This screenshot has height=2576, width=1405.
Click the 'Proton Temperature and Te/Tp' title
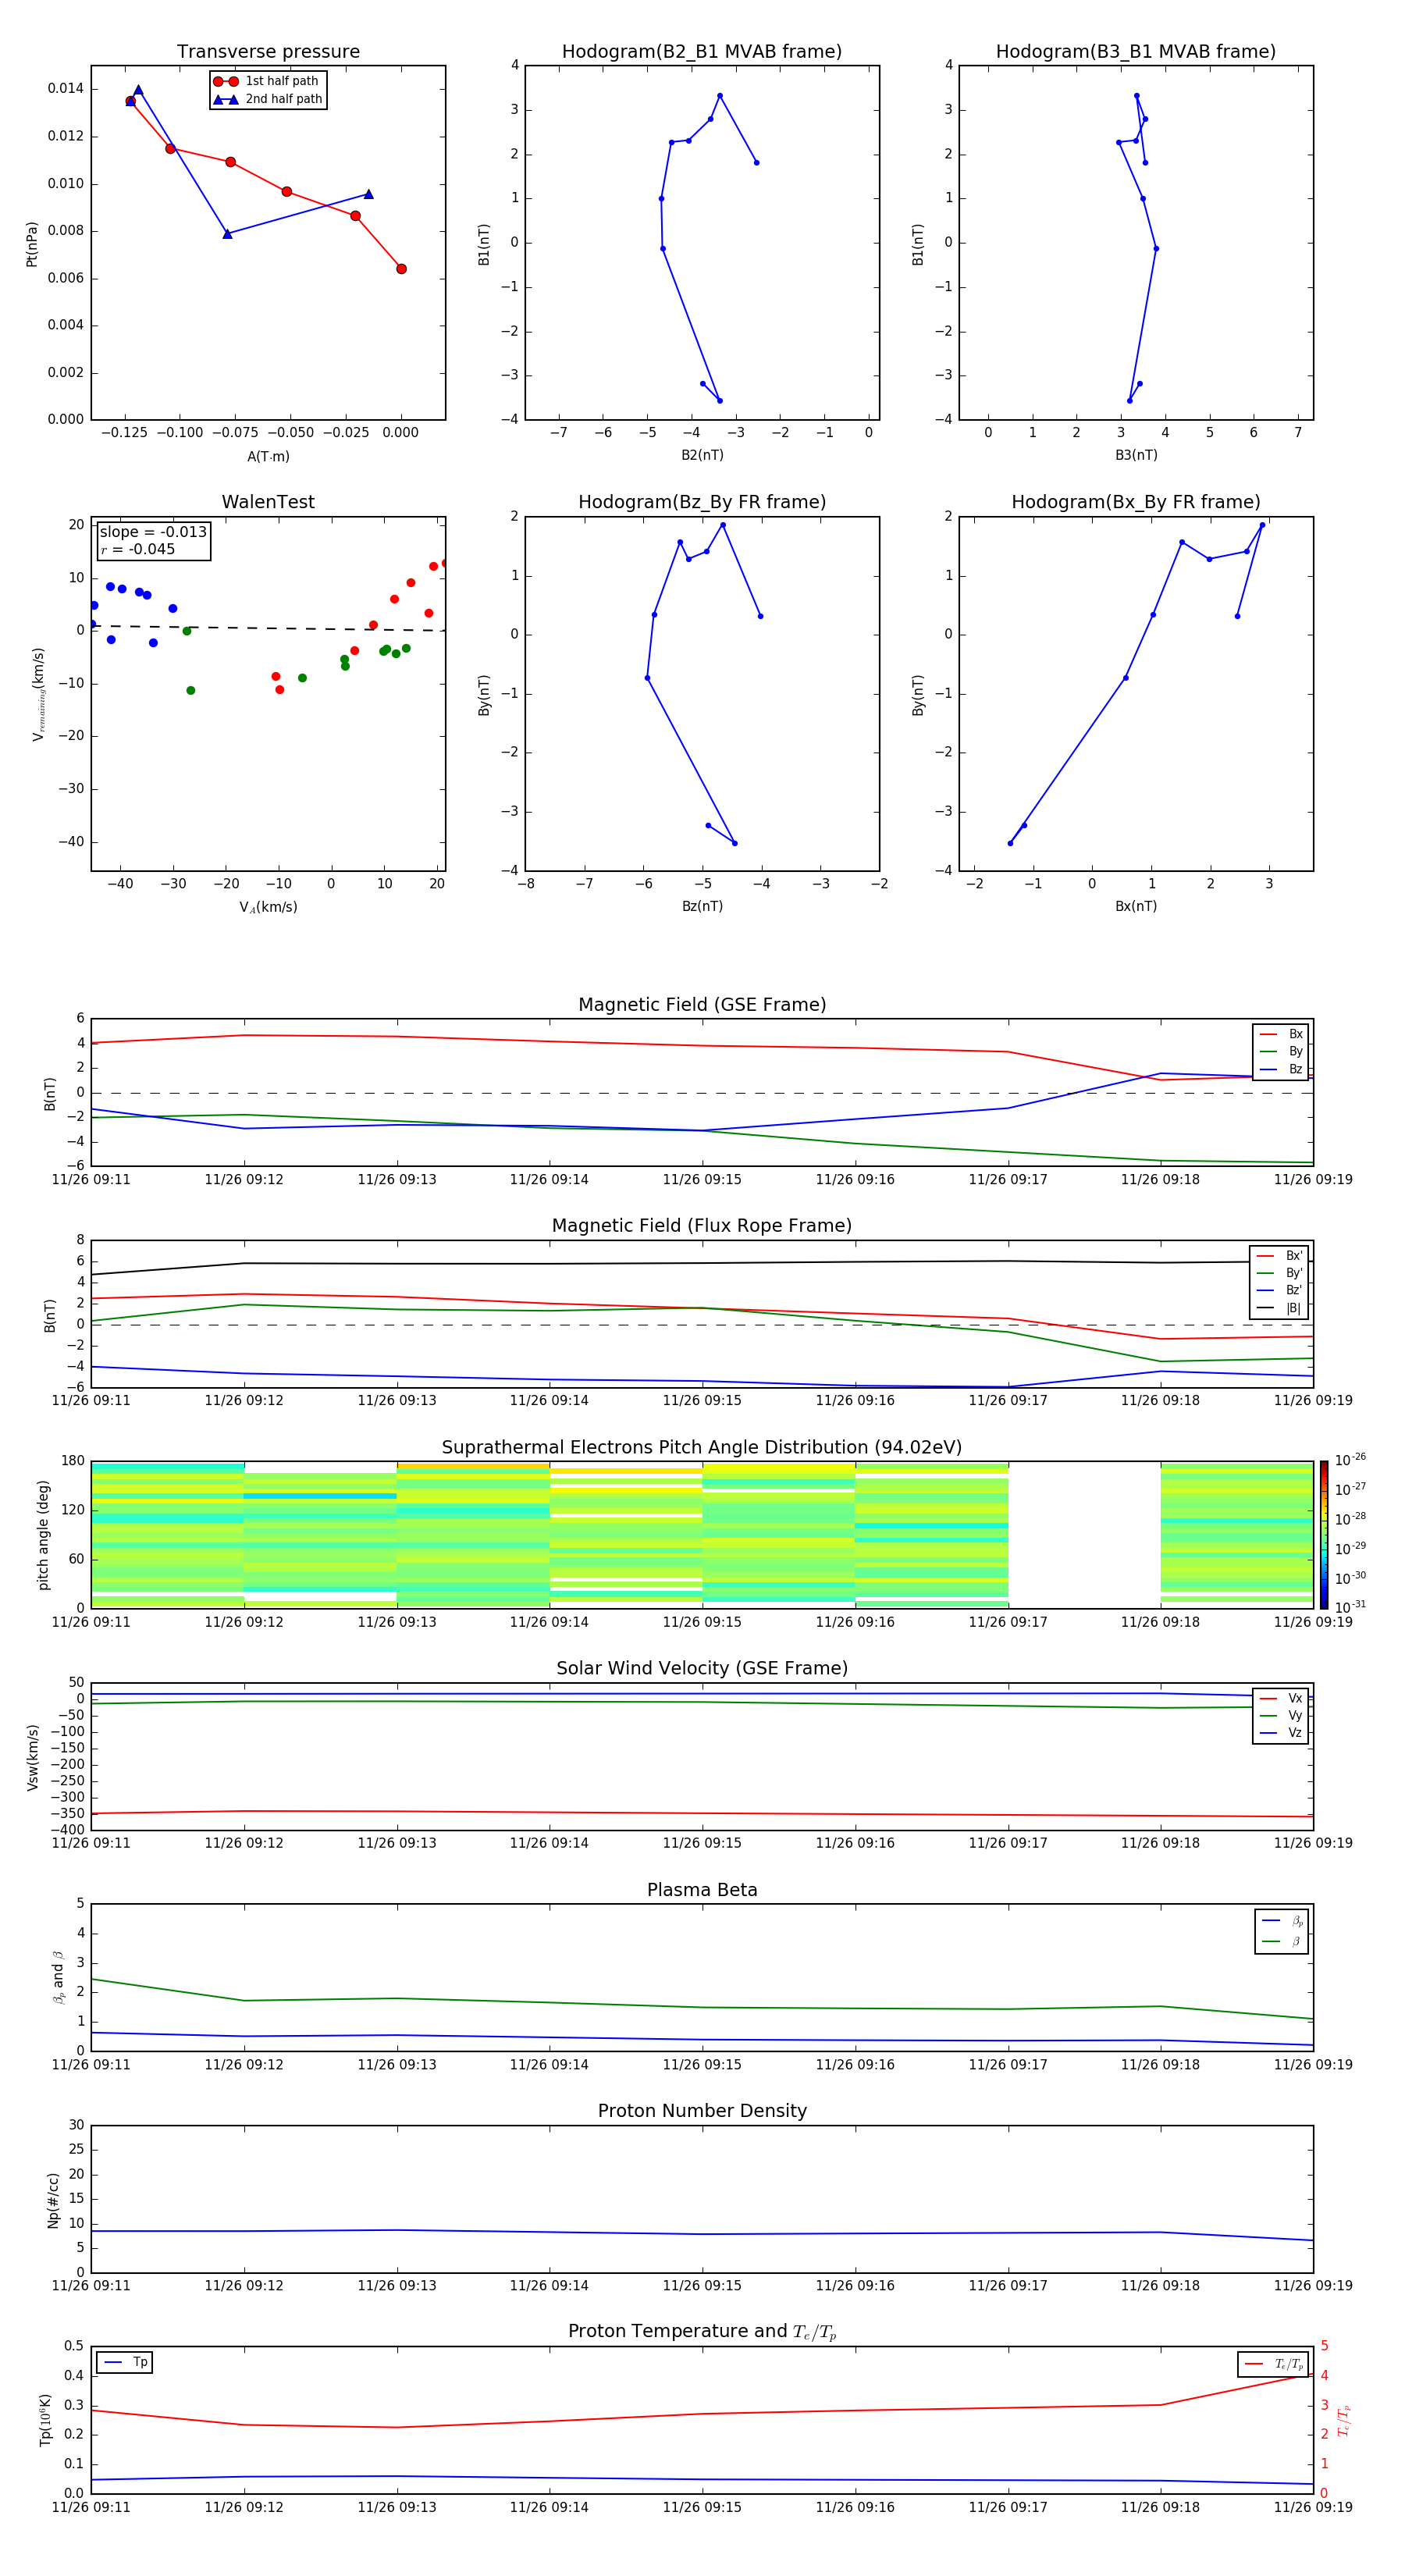(x=702, y=2332)
